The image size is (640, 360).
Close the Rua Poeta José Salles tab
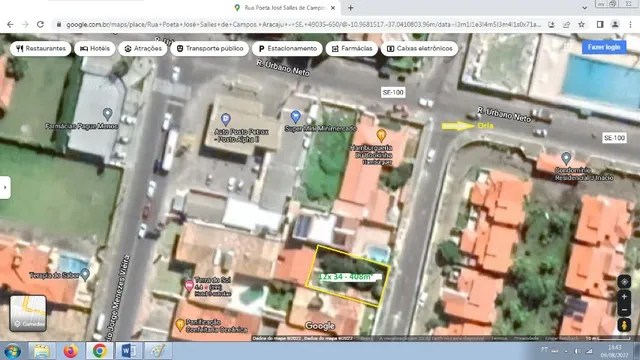click(333, 8)
